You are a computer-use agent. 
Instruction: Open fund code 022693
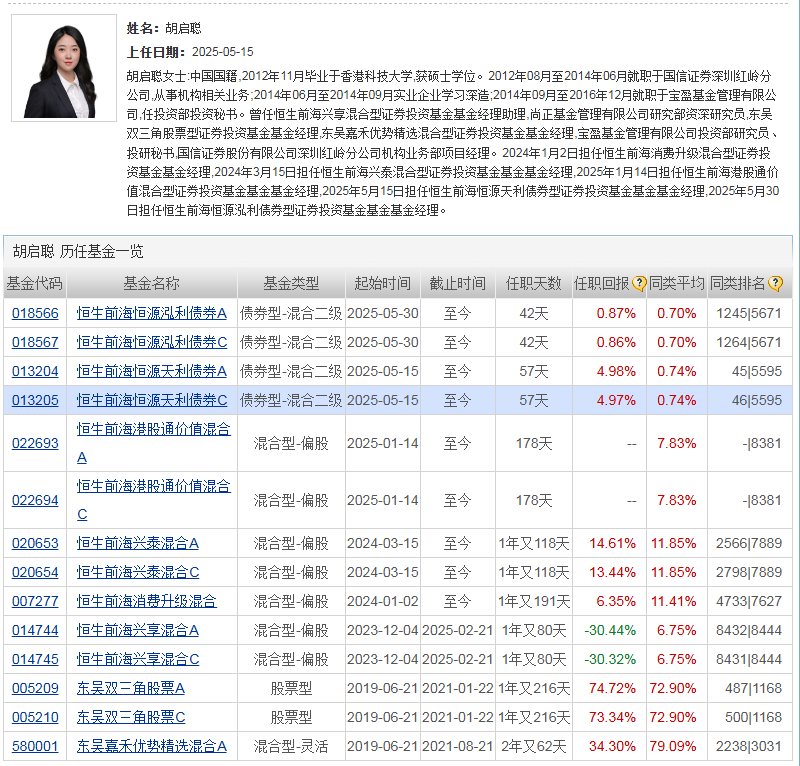click(35, 443)
